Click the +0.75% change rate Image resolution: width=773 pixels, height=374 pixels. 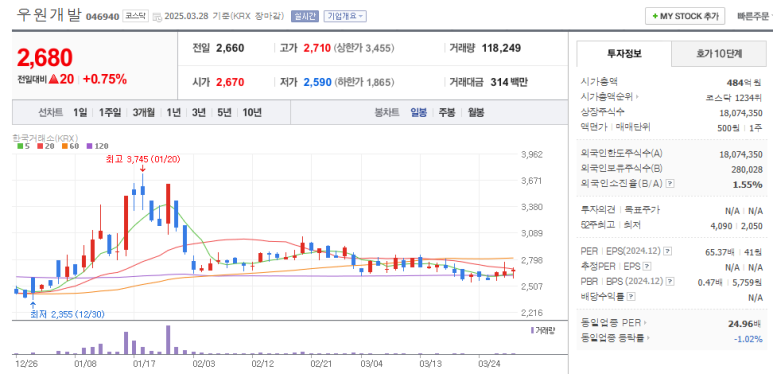coord(105,79)
